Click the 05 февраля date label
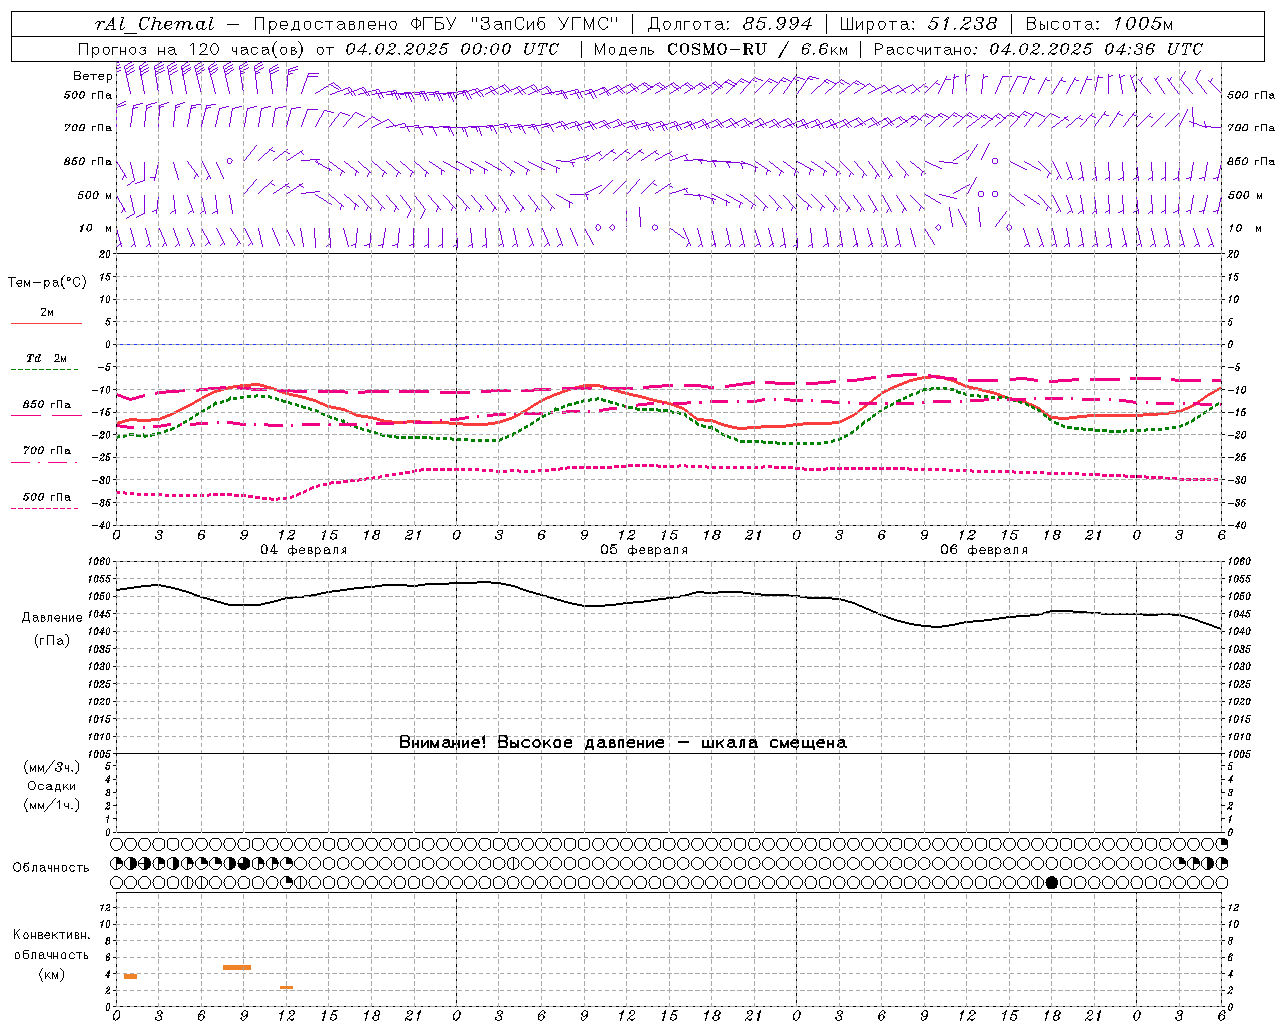The image size is (1280, 1024). tap(644, 550)
